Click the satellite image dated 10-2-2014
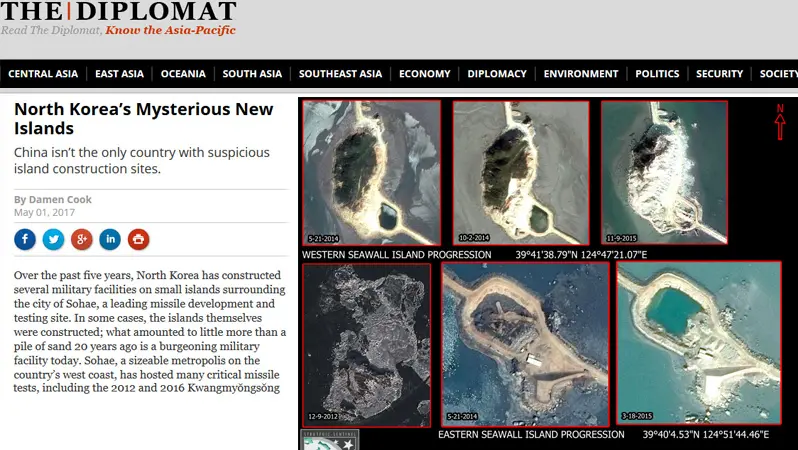 click(x=521, y=173)
